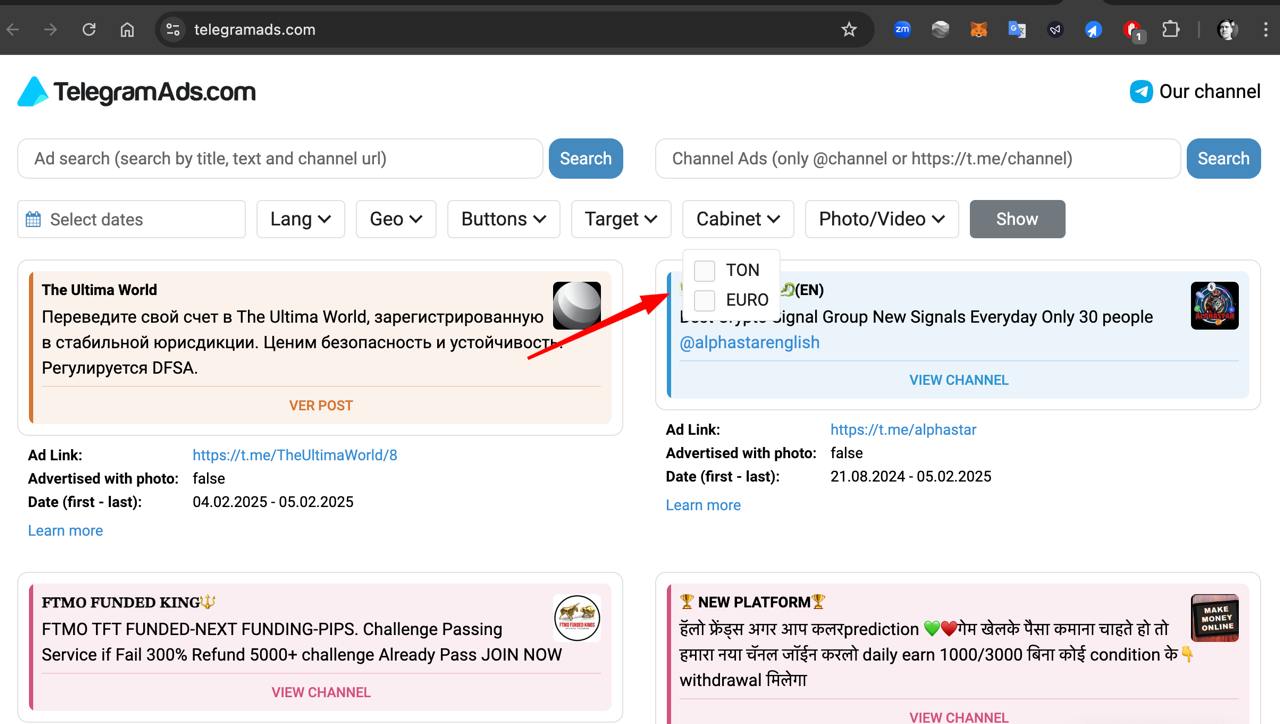The width and height of the screenshot is (1280, 724).
Task: Search ads with the left Search button
Action: pos(586,158)
